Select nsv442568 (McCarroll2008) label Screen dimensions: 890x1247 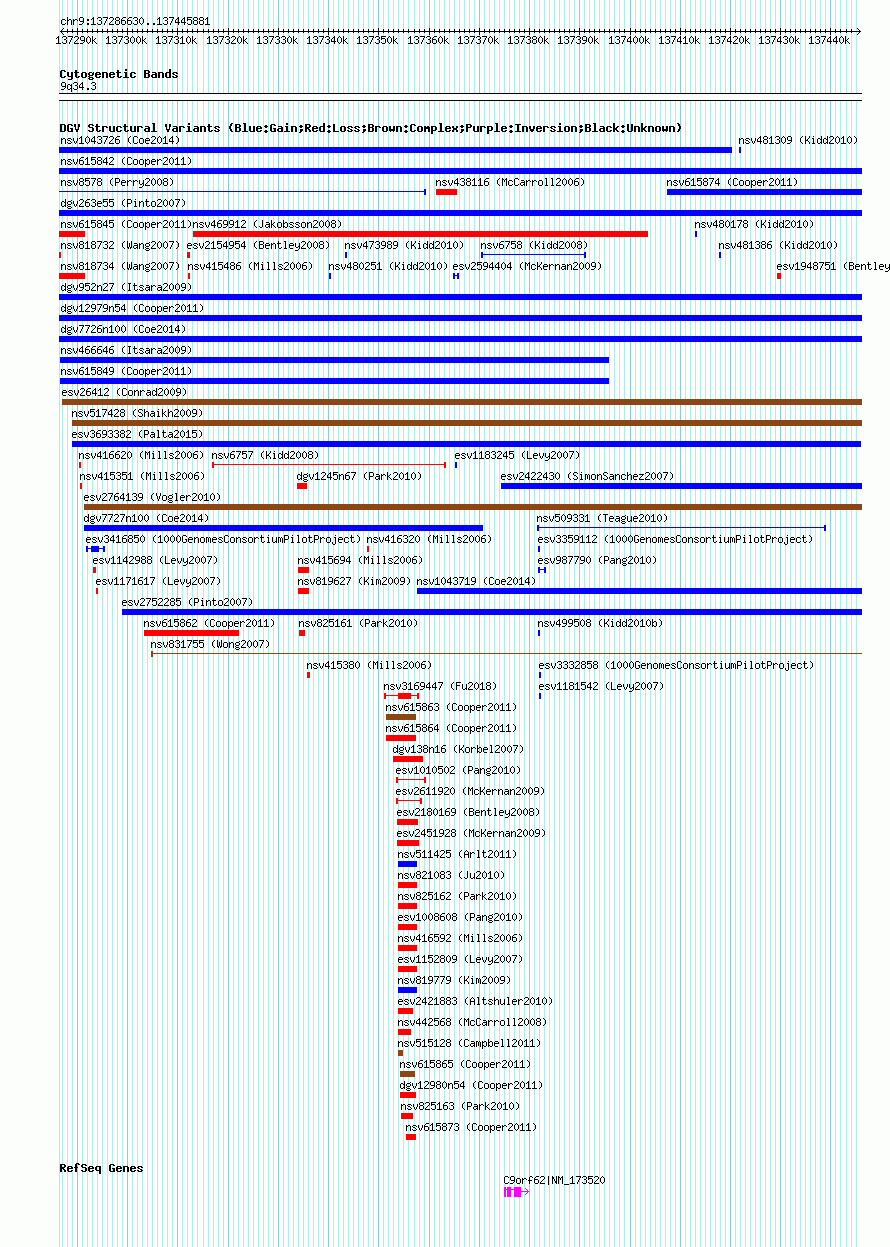[x=472, y=1022]
